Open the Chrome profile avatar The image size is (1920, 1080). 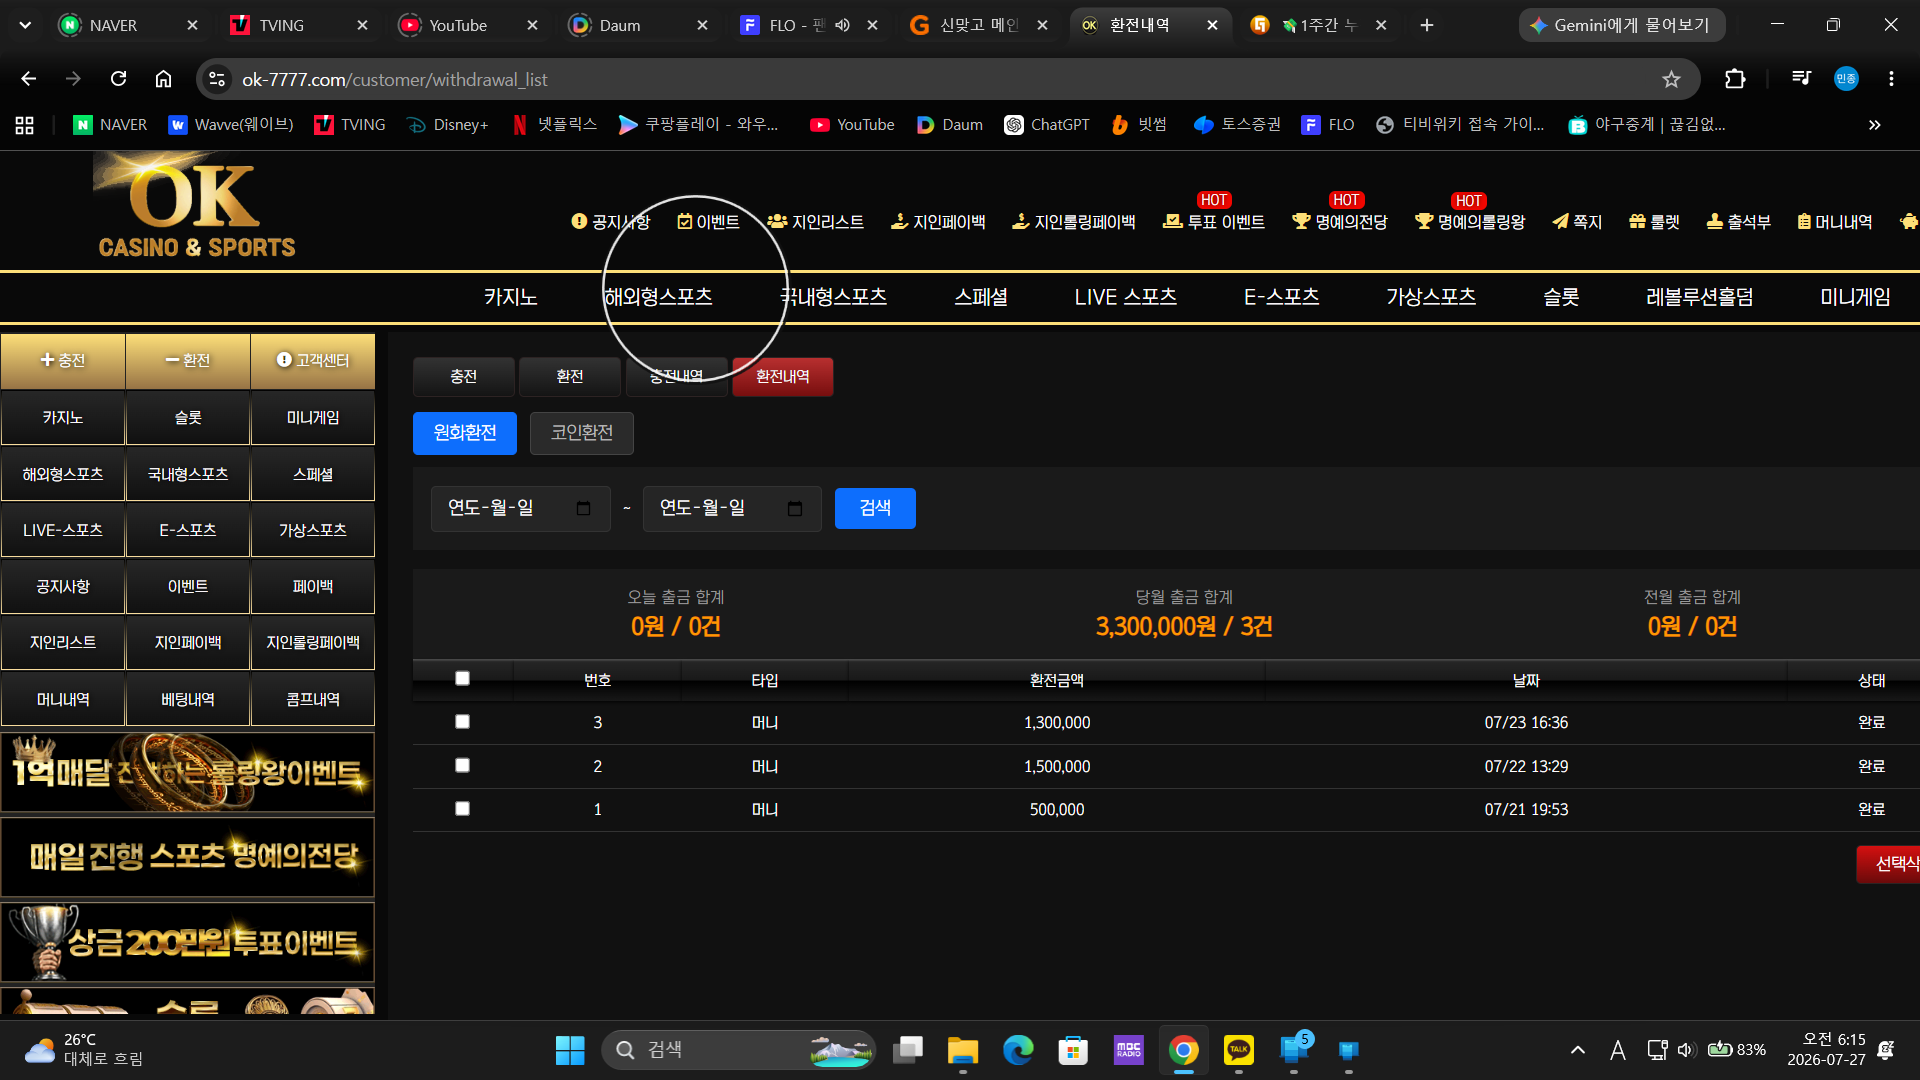point(1846,79)
